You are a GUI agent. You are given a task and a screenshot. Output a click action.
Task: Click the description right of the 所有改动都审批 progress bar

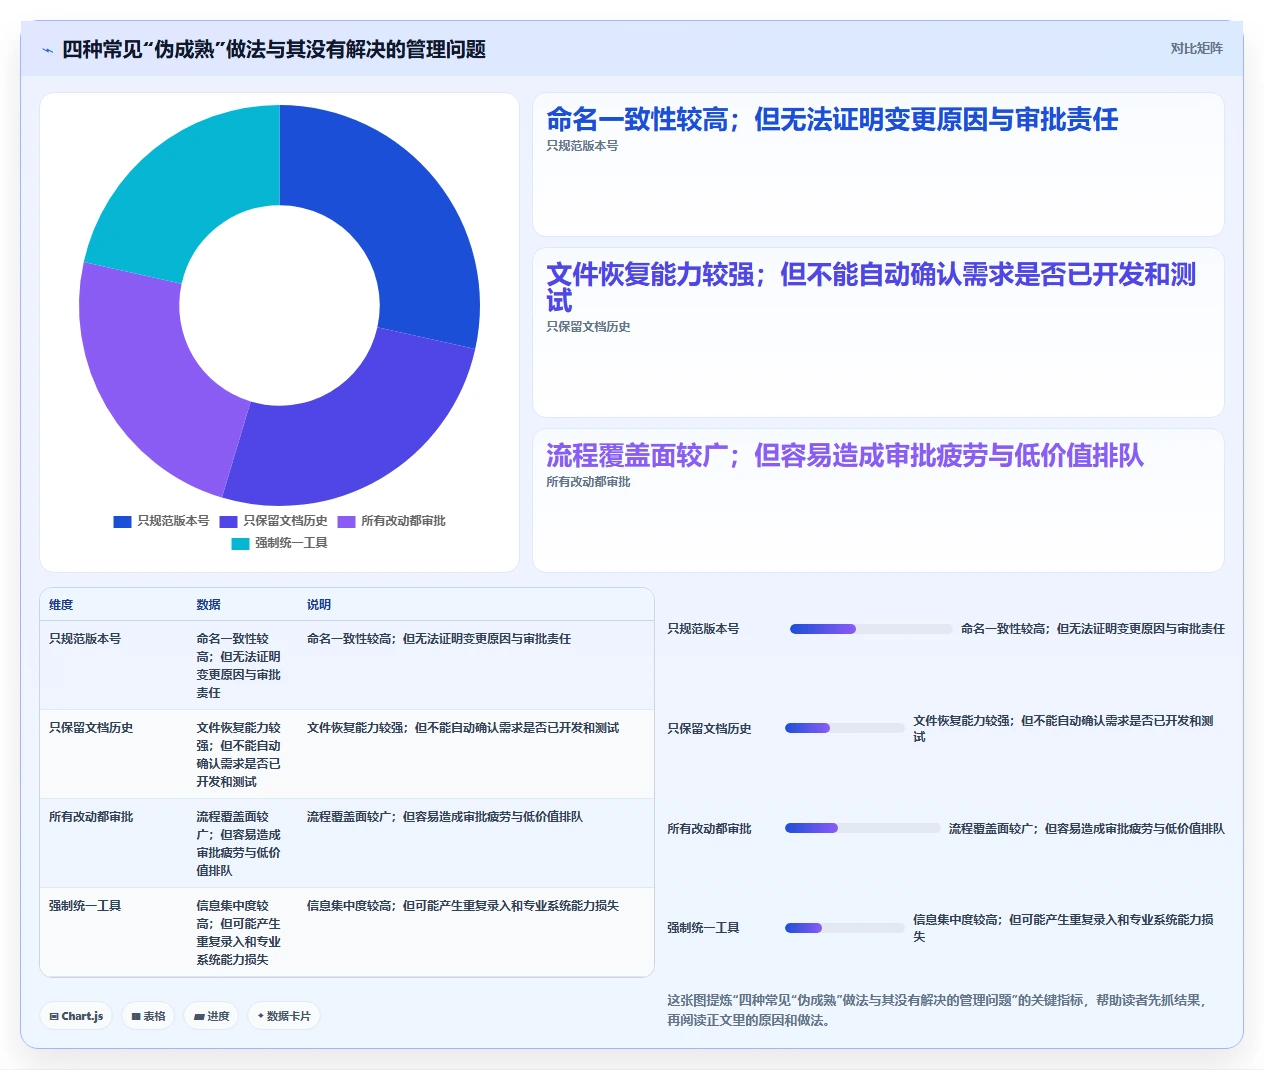click(1087, 829)
